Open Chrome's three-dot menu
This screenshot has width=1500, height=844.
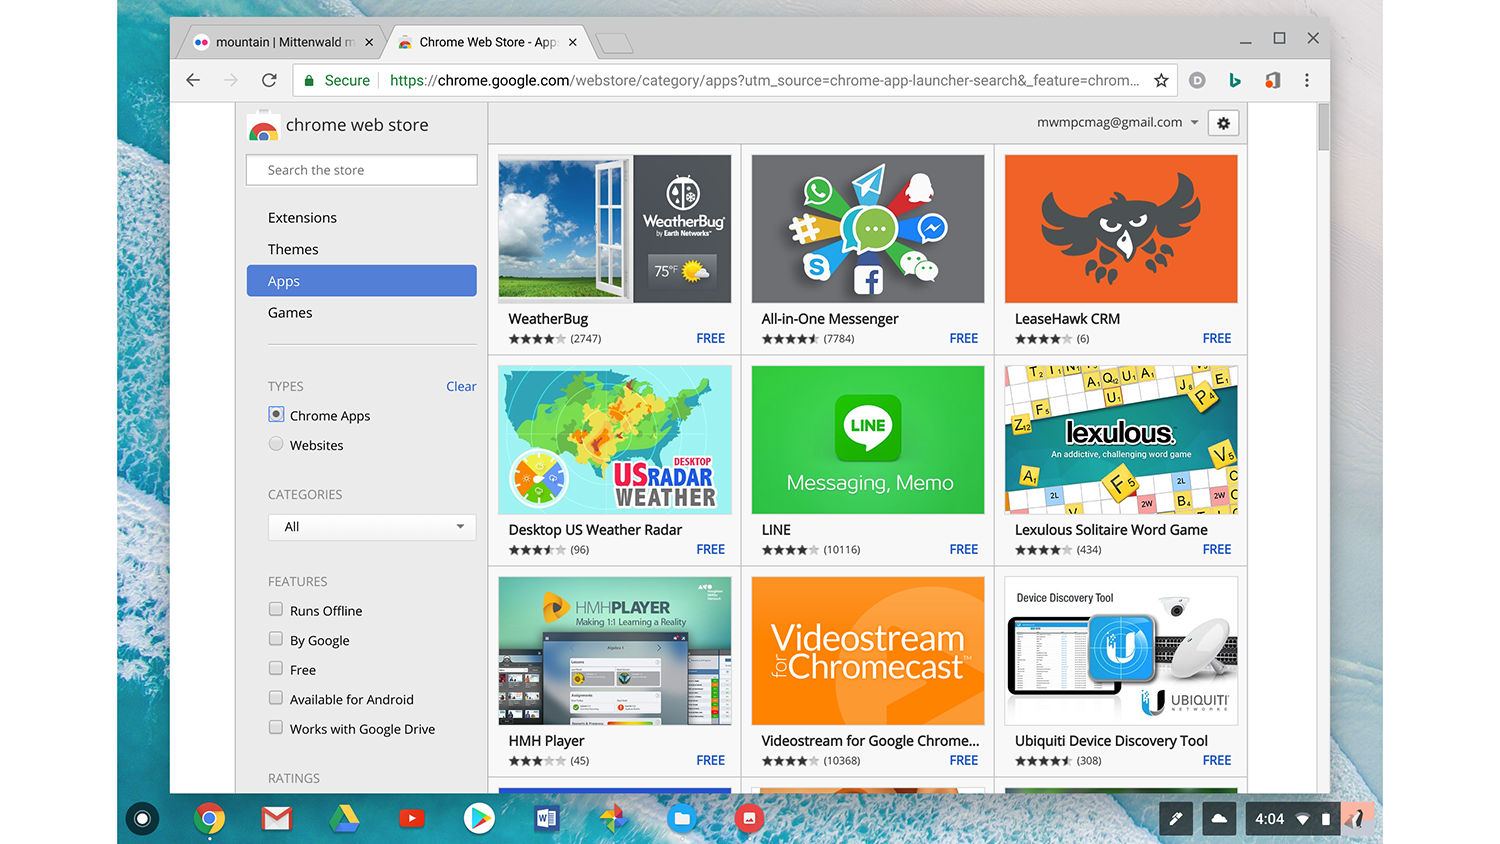tap(1307, 80)
